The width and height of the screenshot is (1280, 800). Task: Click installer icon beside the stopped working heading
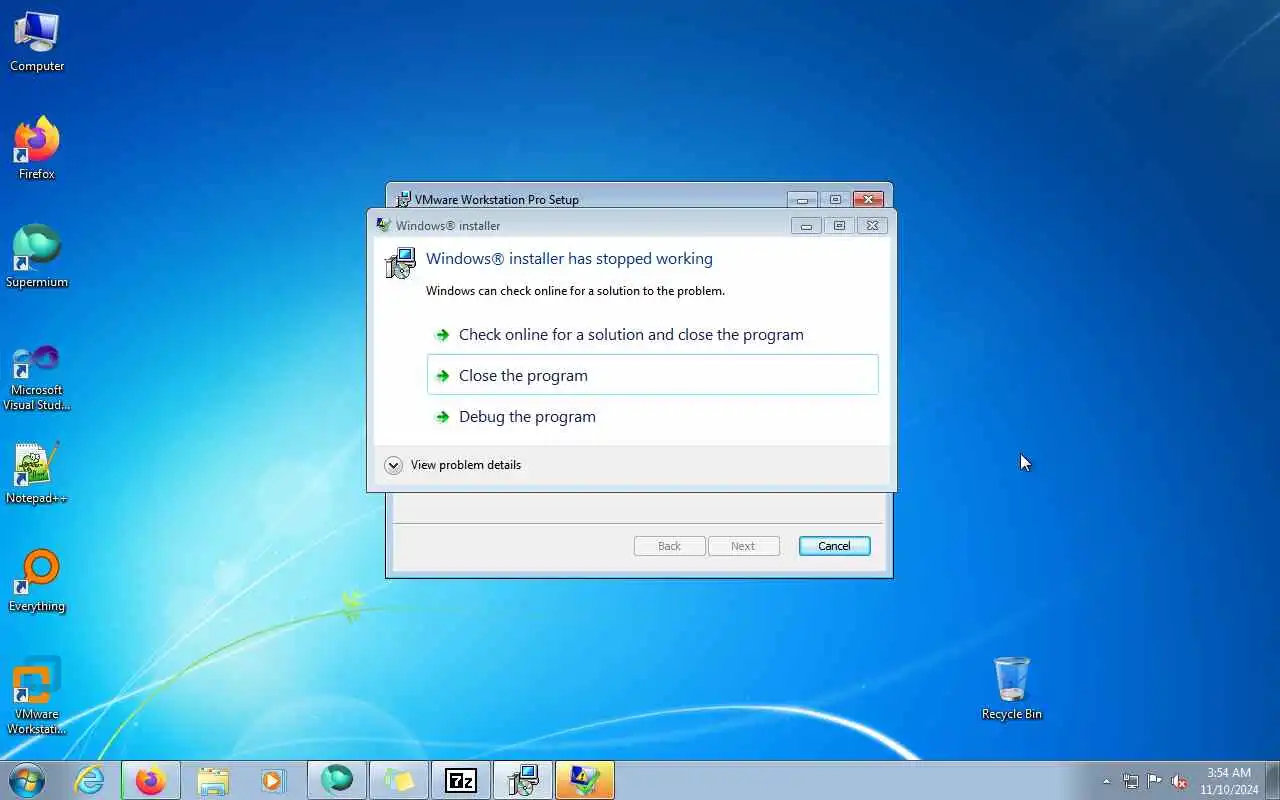click(x=400, y=263)
